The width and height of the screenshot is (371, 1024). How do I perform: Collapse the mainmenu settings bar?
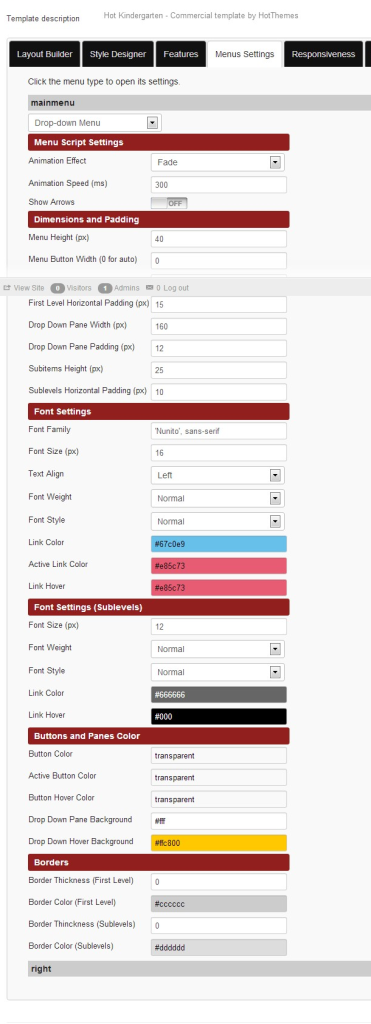point(199,103)
